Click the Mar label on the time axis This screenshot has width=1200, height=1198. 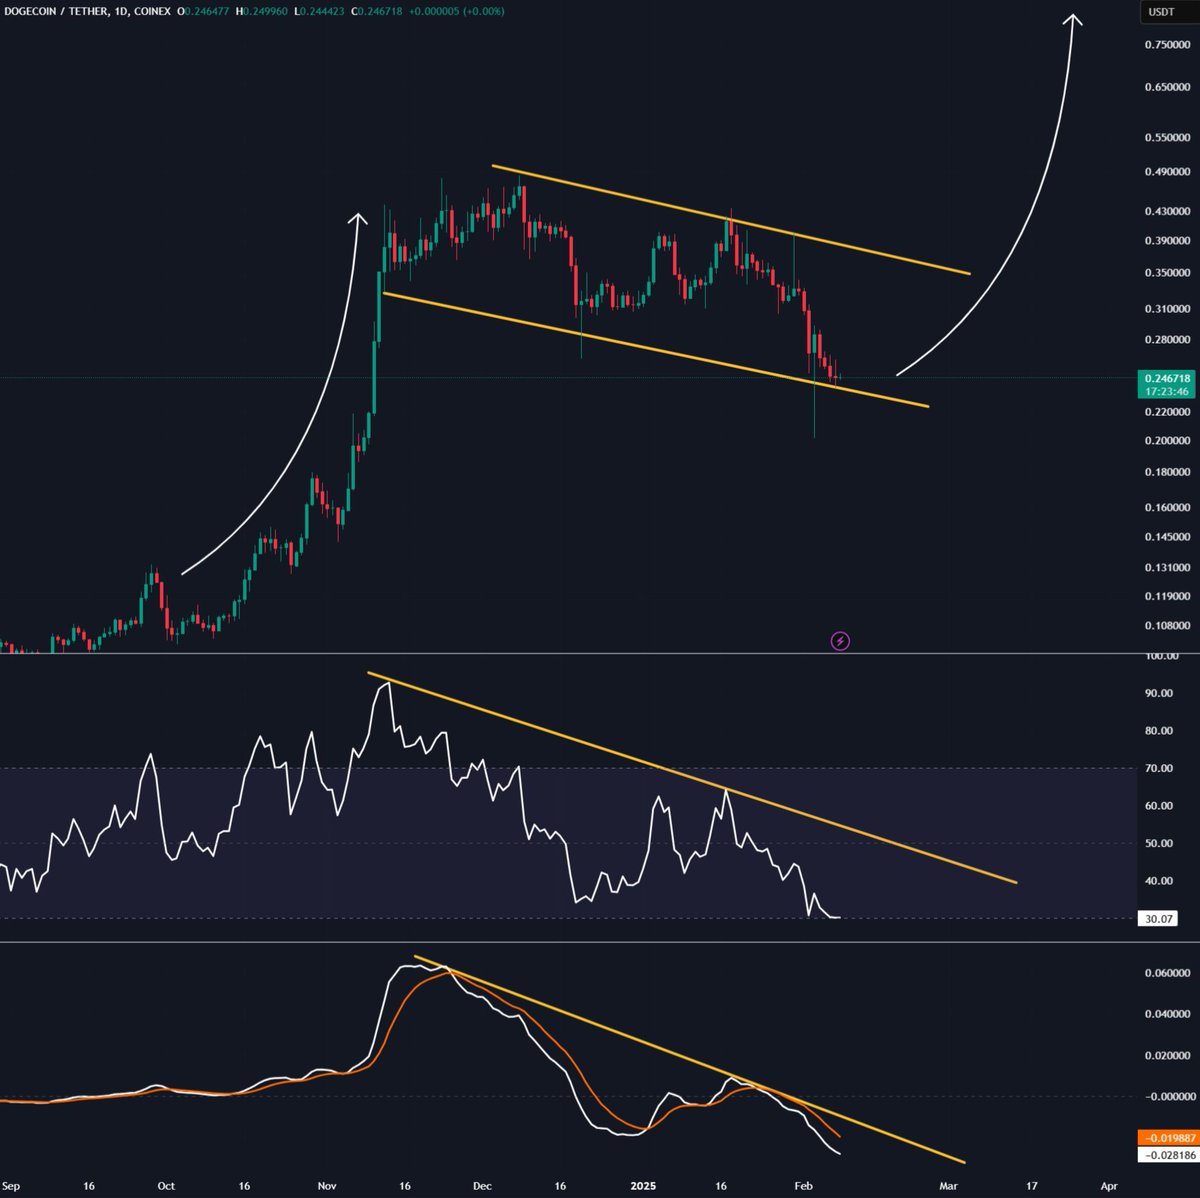coord(949,1186)
